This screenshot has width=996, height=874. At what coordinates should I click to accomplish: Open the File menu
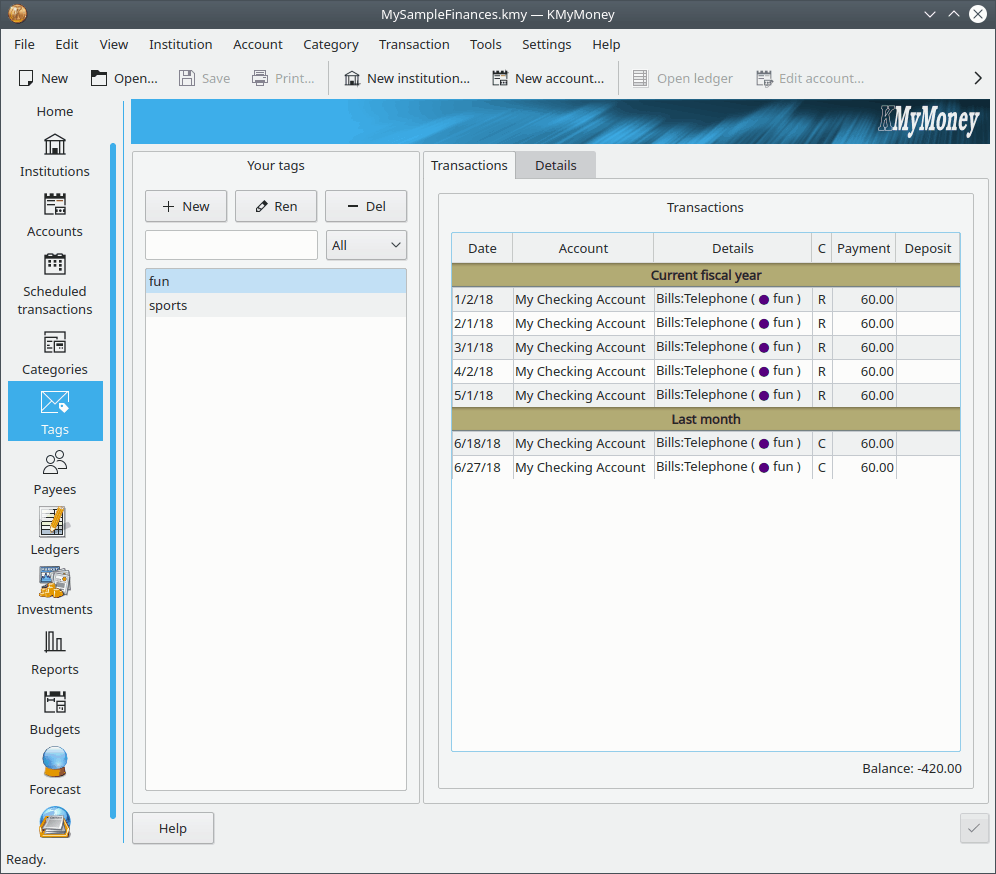(x=24, y=44)
